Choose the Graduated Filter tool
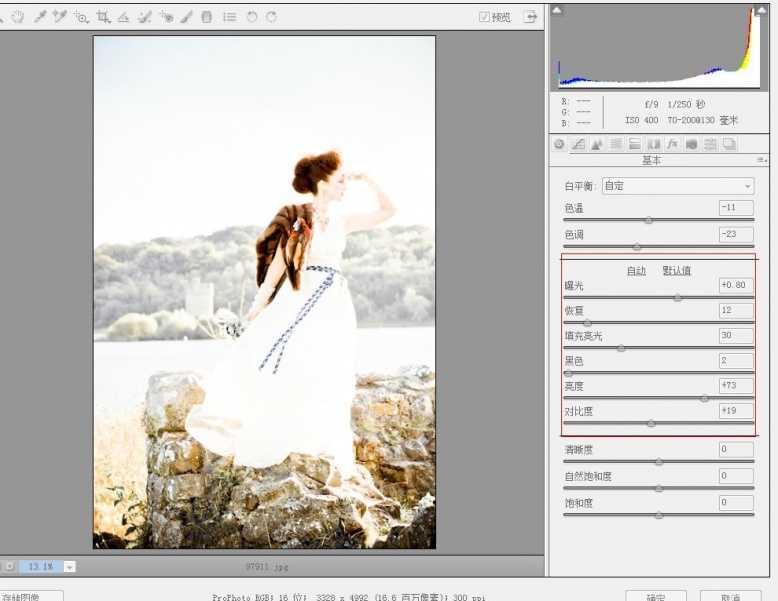778x601 pixels. (207, 17)
